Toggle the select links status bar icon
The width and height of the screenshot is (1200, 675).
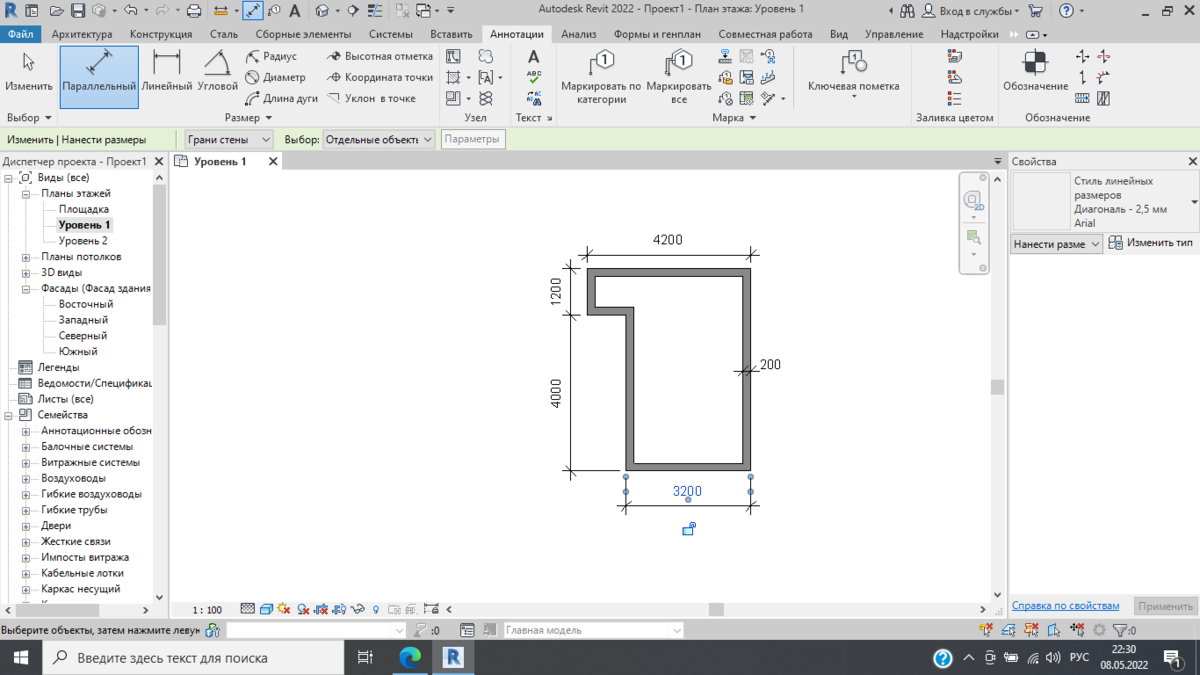pyautogui.click(x=987, y=630)
